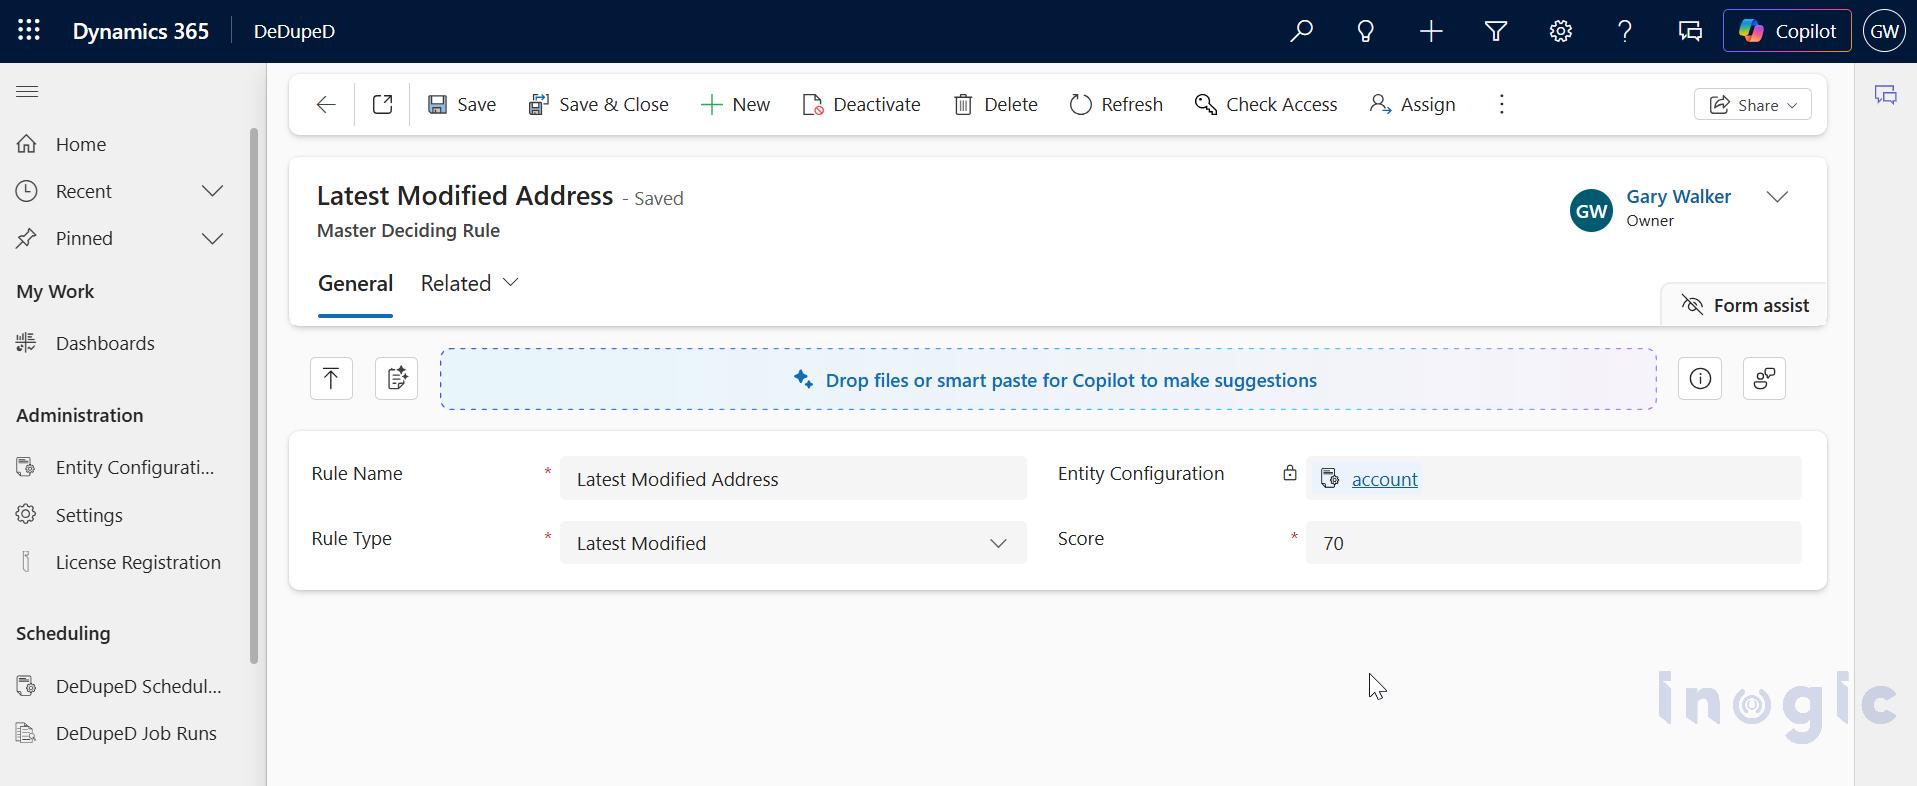Click the Rule Name input field
The height and width of the screenshot is (786, 1917).
[x=793, y=478]
